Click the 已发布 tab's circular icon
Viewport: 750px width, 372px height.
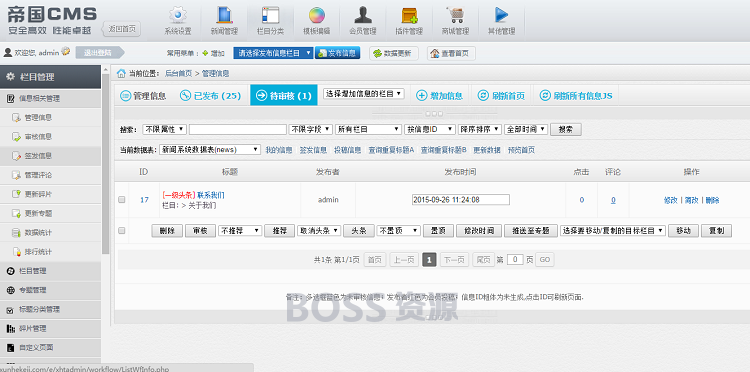[x=185, y=95]
